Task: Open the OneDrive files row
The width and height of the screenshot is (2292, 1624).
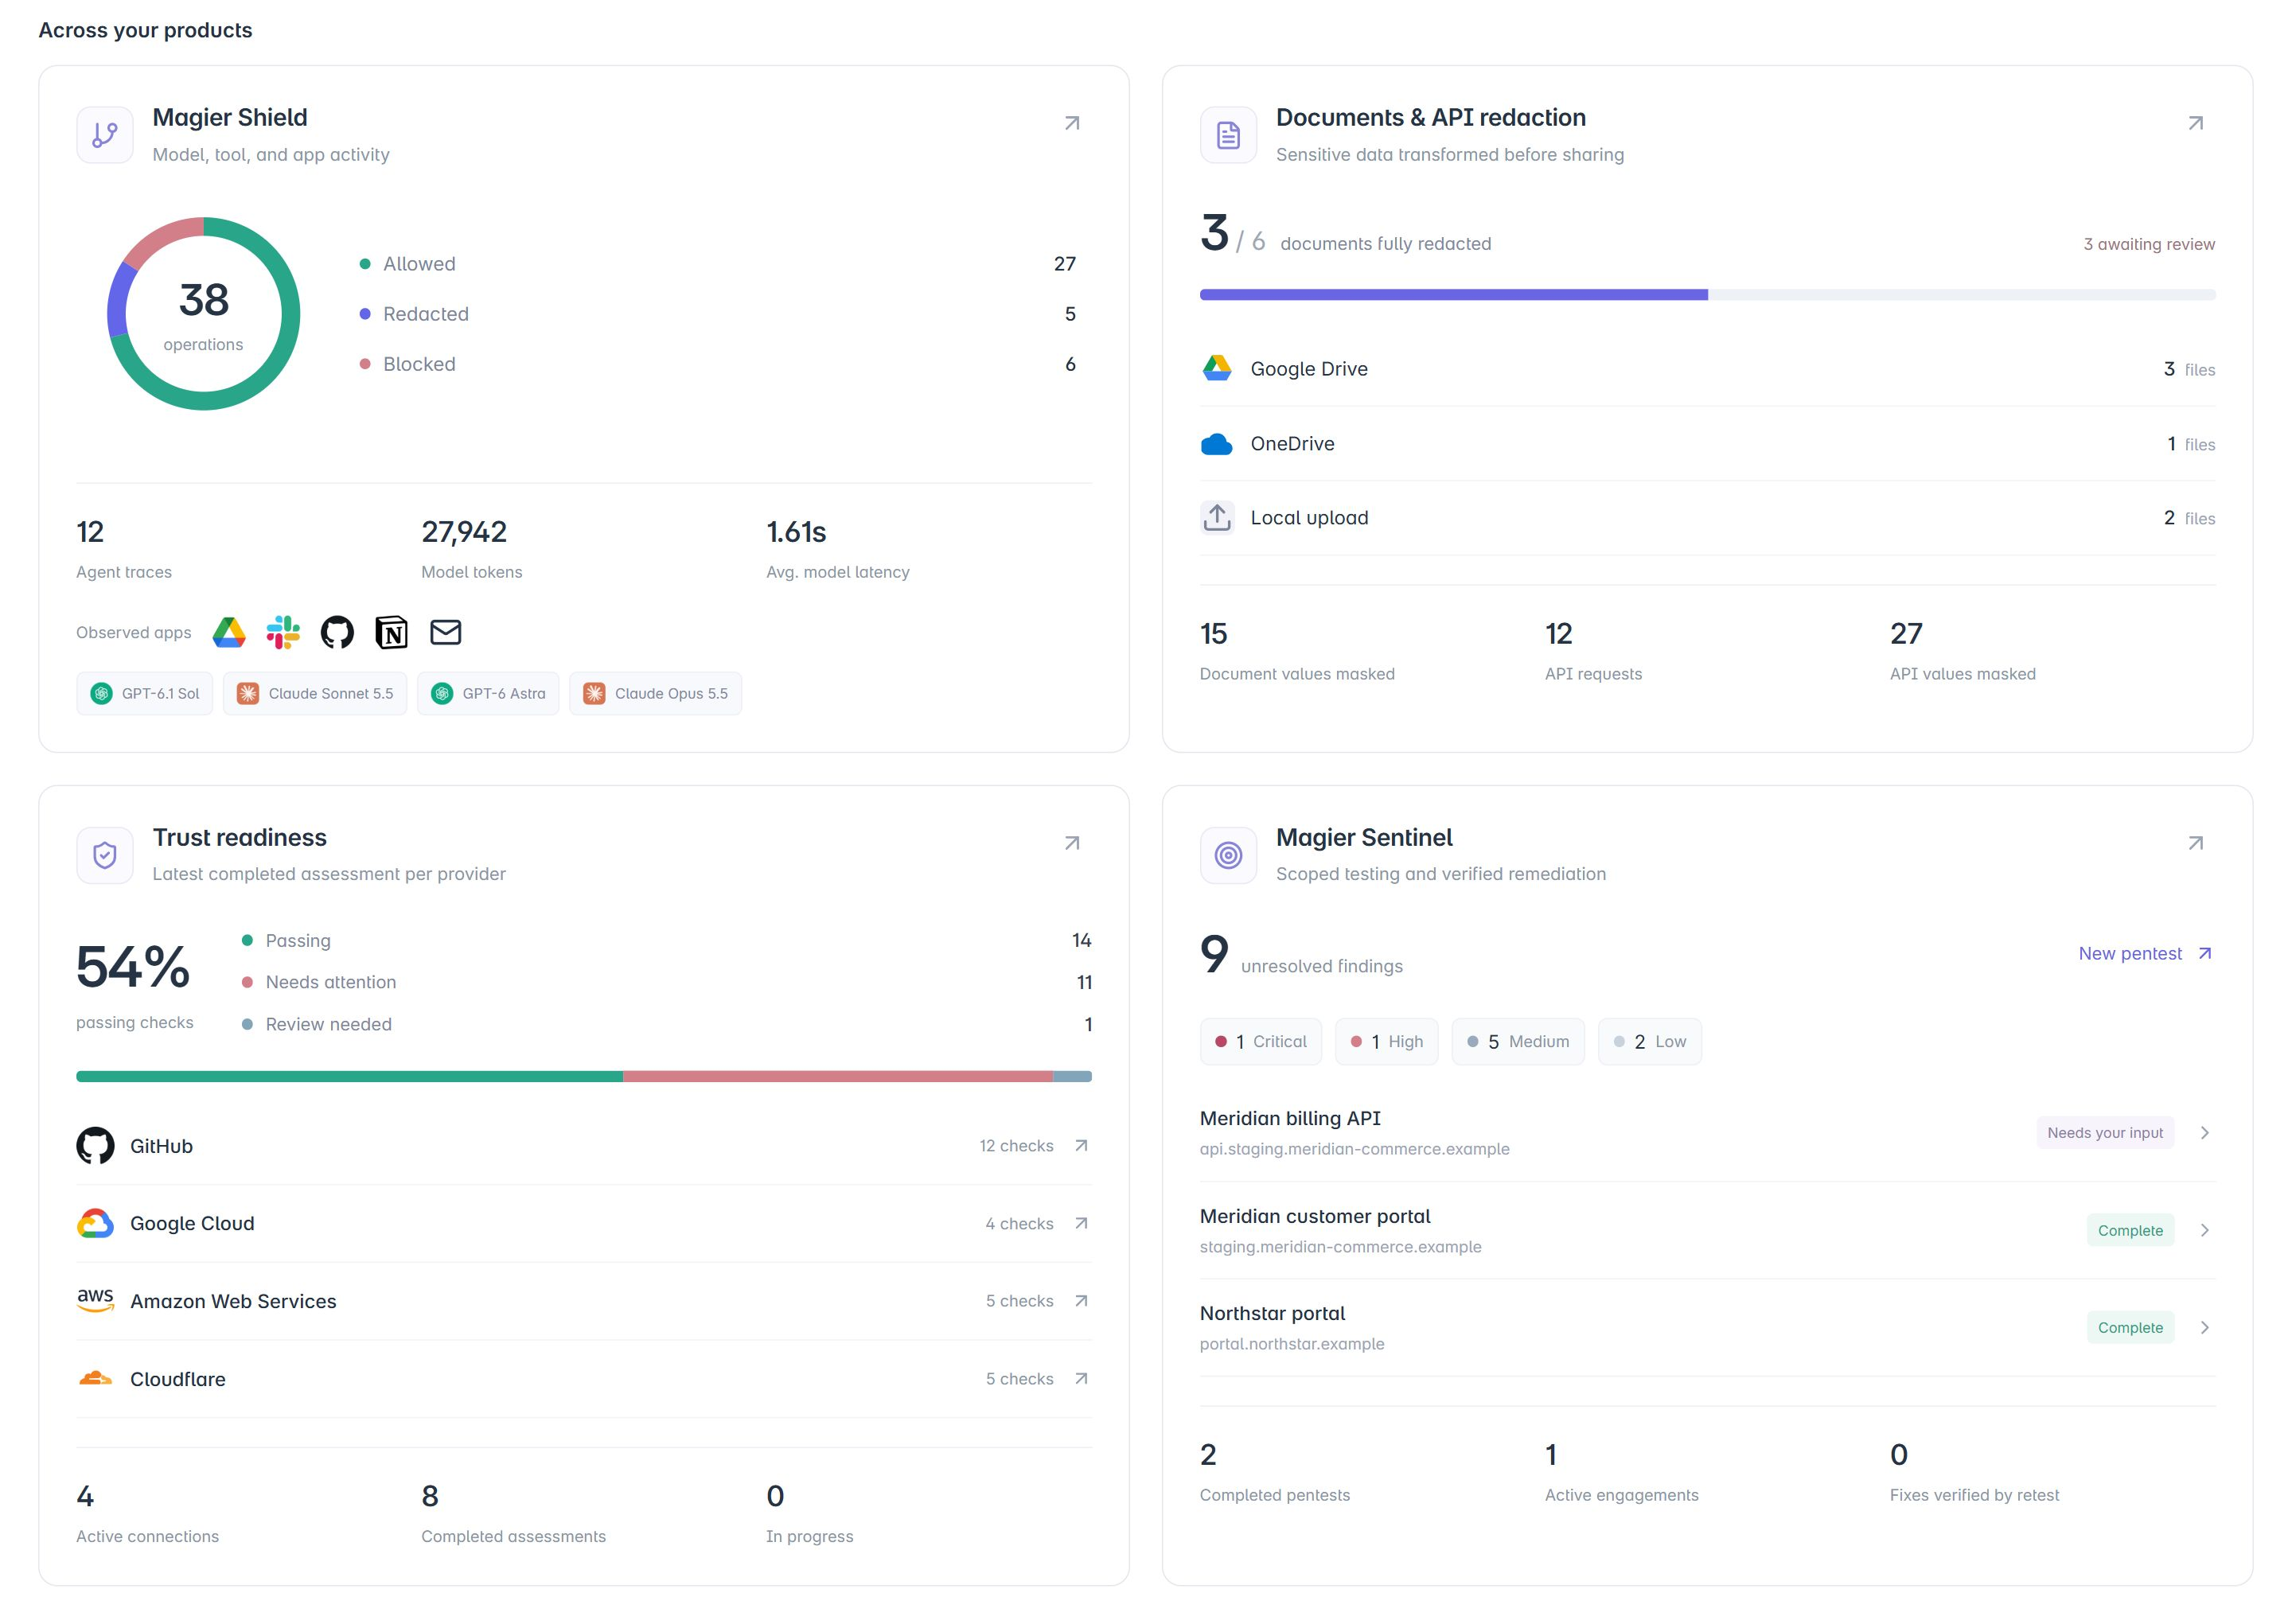Action: [1707, 444]
